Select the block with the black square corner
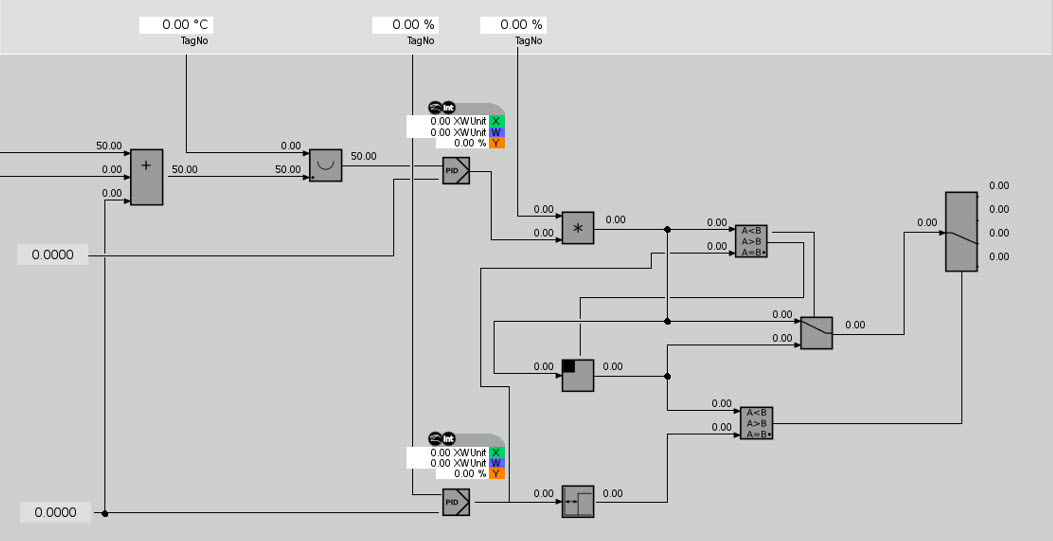The width and height of the screenshot is (1053, 541). [577, 375]
